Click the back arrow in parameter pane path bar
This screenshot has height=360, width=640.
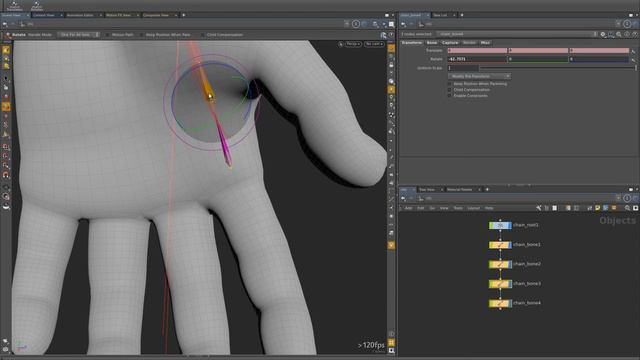(403, 24)
